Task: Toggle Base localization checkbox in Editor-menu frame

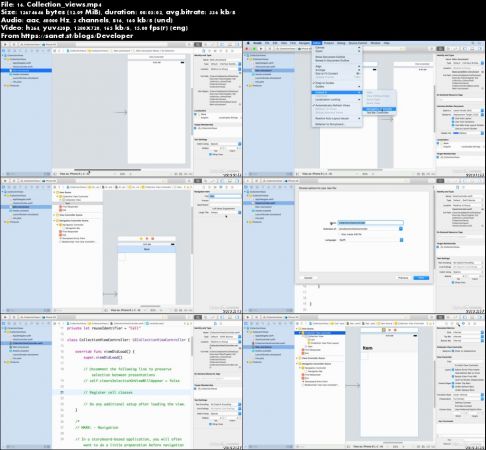Action: (x=438, y=143)
